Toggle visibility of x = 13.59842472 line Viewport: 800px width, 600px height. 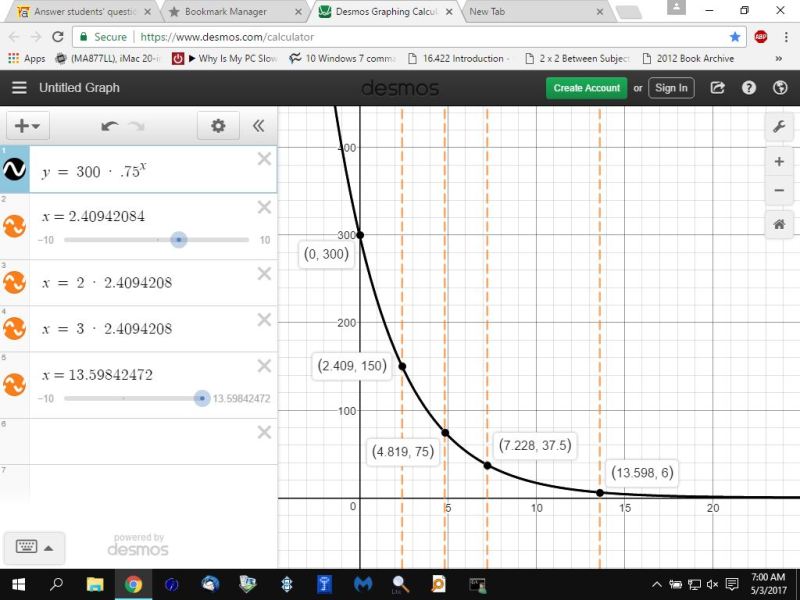[x=14, y=385]
